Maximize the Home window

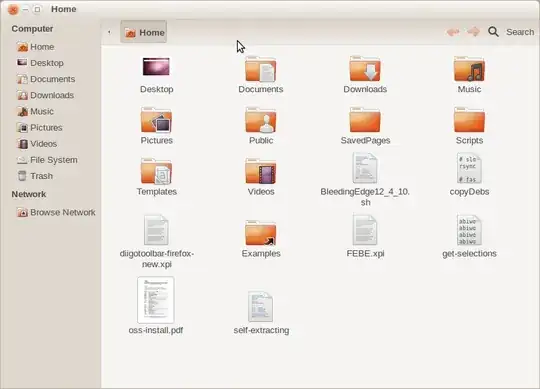coord(37,9)
